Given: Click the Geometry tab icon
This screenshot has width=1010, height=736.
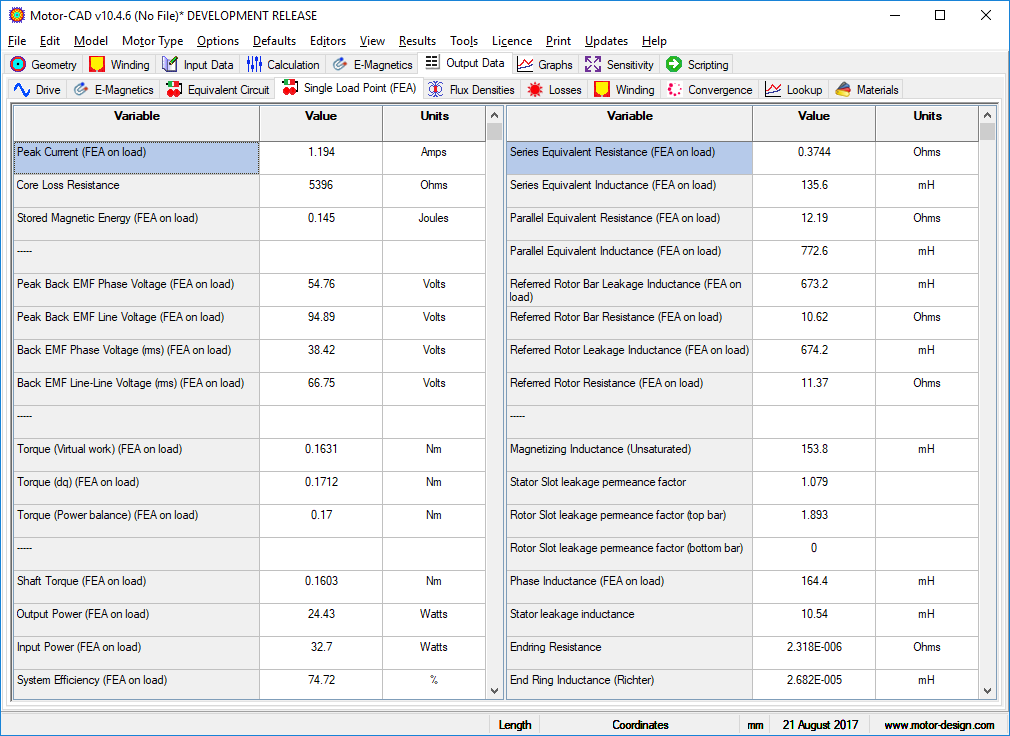Looking at the screenshot, I should [18, 64].
